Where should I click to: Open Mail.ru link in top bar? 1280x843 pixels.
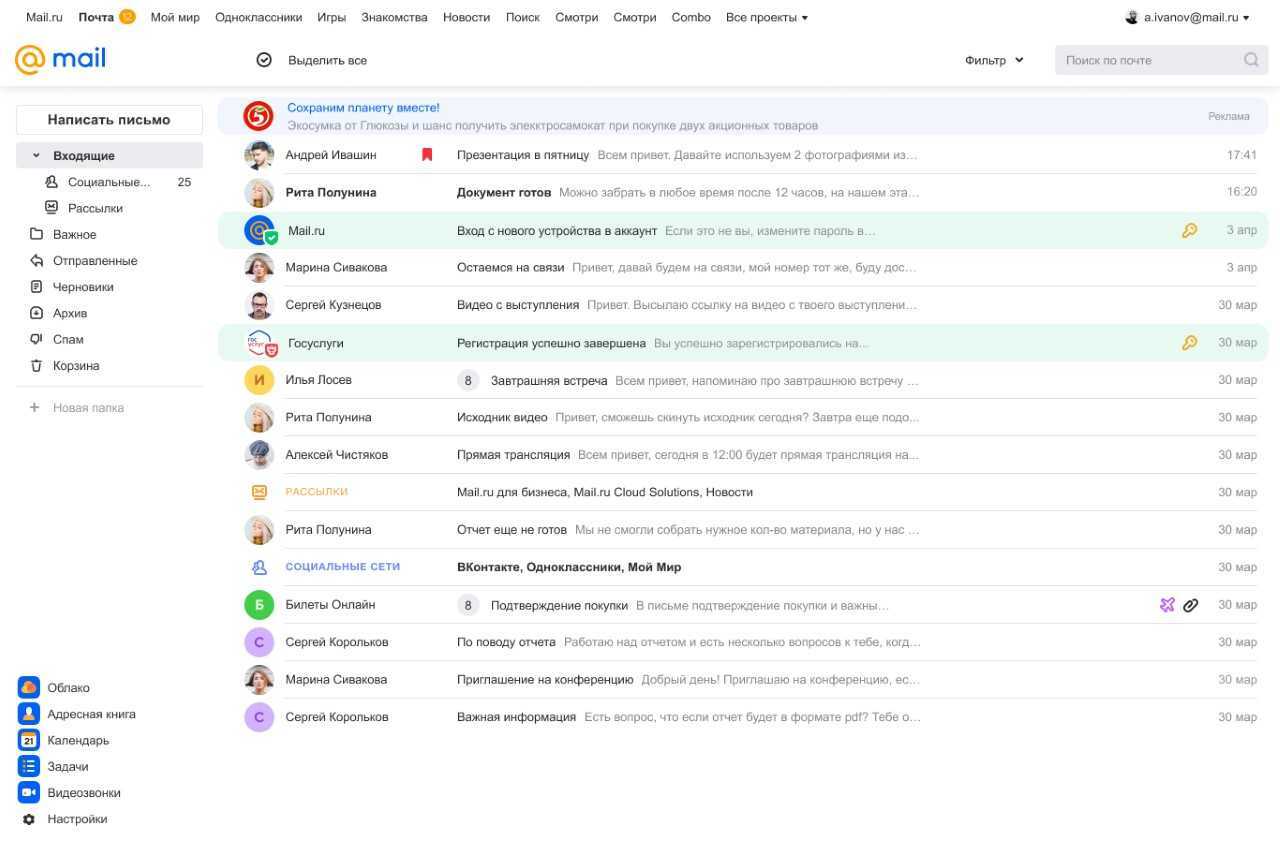click(x=44, y=17)
